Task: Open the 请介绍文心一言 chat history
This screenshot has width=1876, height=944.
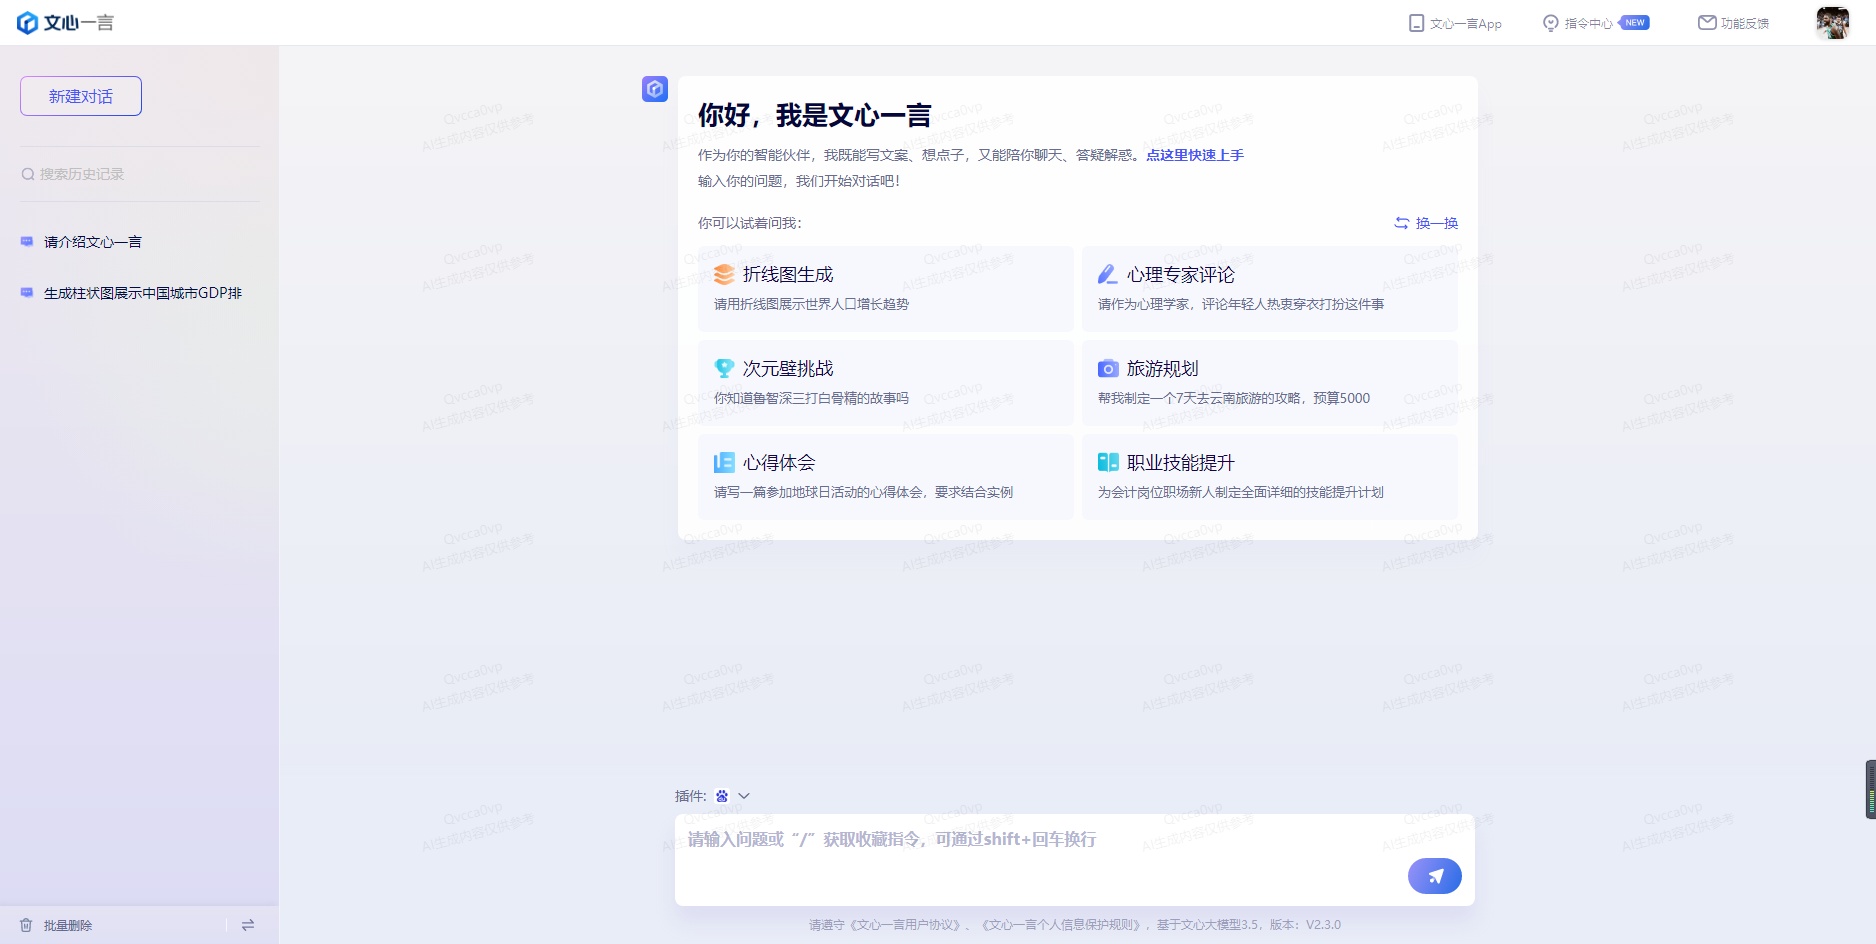Action: (93, 242)
